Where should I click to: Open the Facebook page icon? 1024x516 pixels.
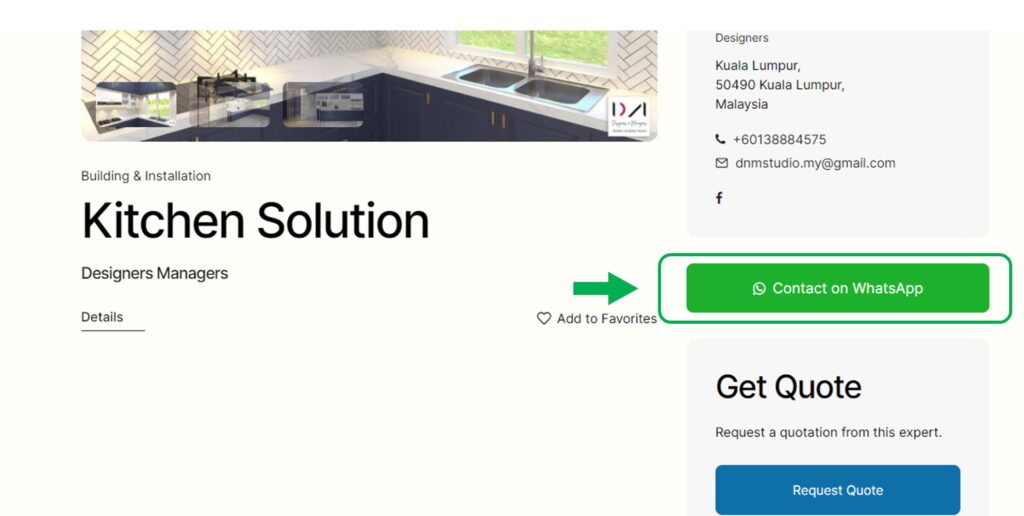pos(719,198)
